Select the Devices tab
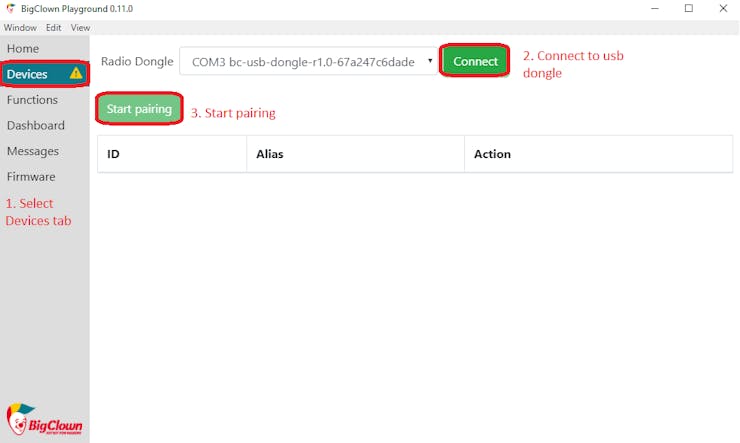 pyautogui.click(x=45, y=74)
